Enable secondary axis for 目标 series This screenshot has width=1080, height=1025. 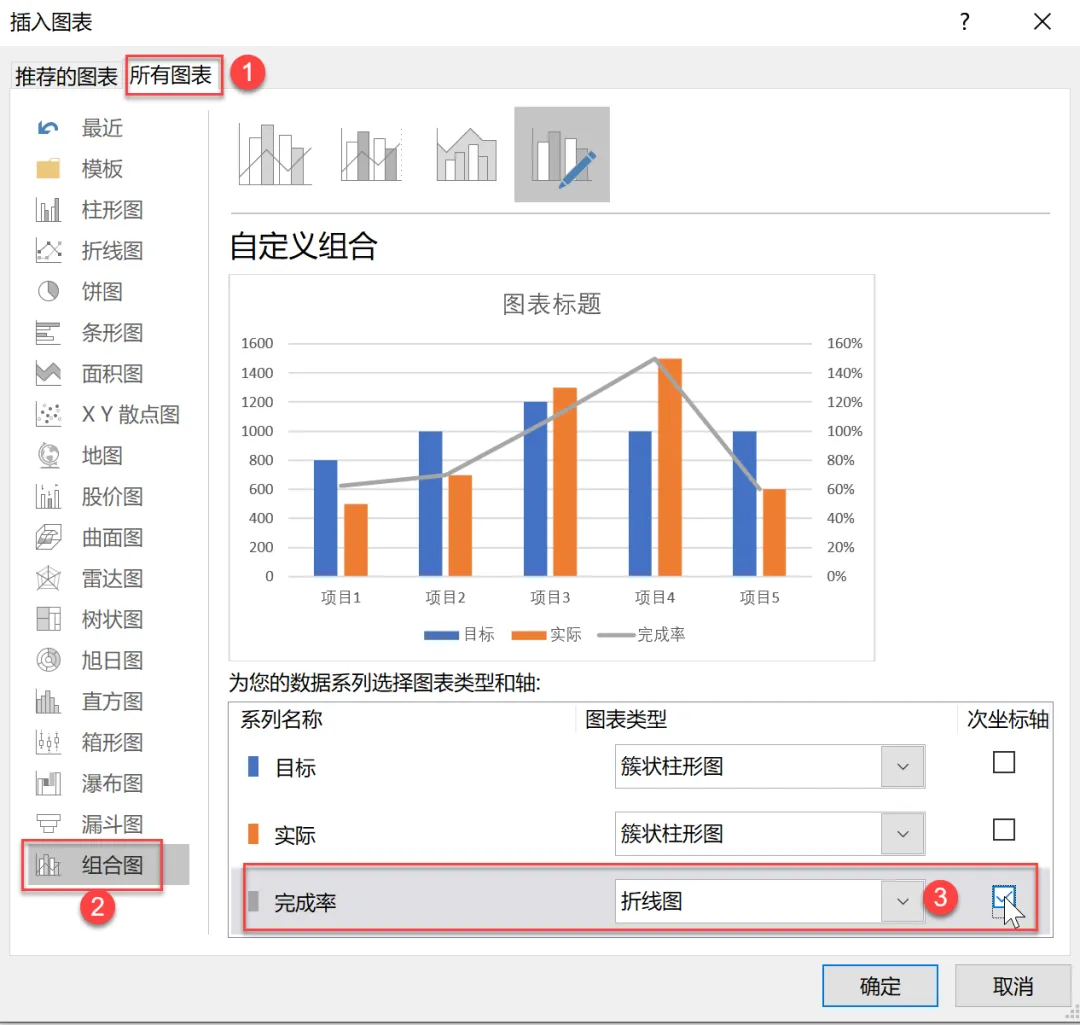pyautogui.click(x=1004, y=763)
